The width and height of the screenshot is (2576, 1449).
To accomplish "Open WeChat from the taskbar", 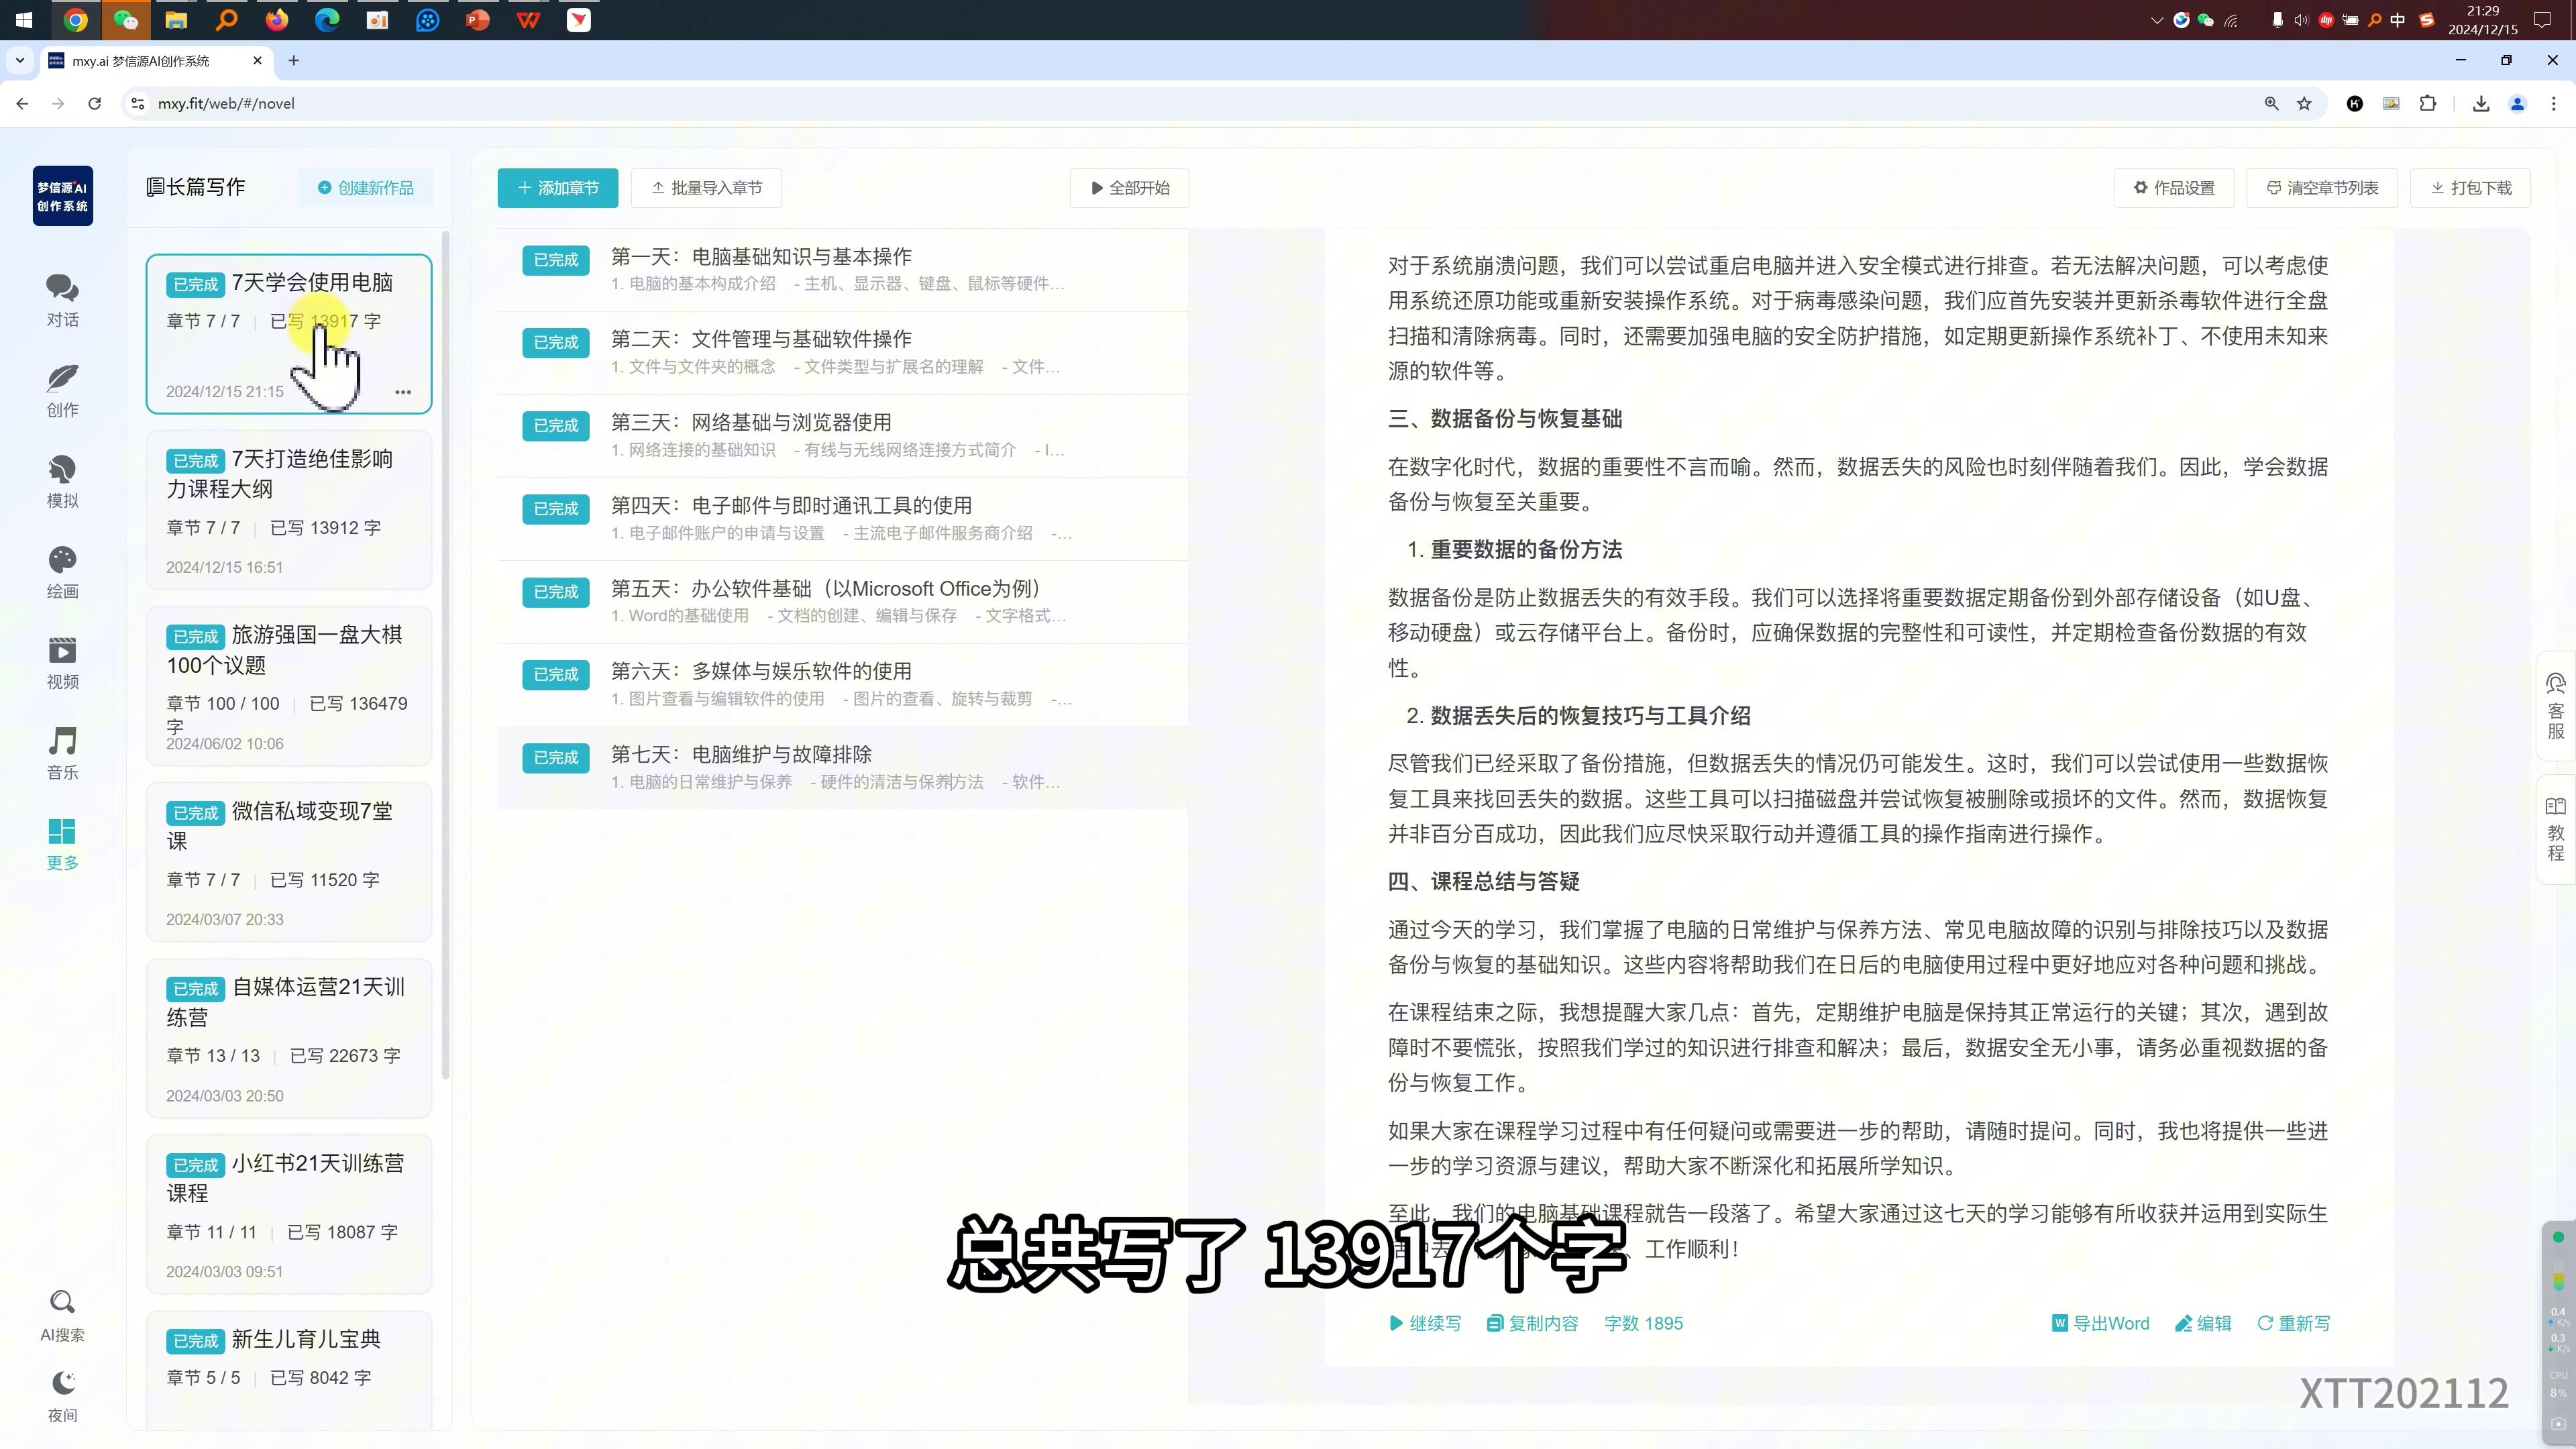I will coord(126,20).
